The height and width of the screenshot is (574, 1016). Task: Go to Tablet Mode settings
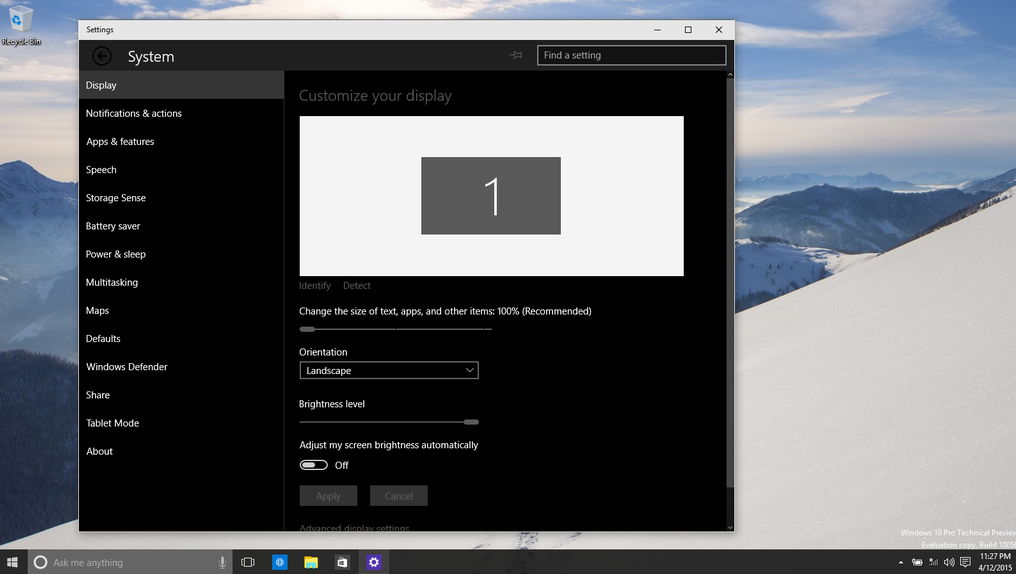coord(112,423)
